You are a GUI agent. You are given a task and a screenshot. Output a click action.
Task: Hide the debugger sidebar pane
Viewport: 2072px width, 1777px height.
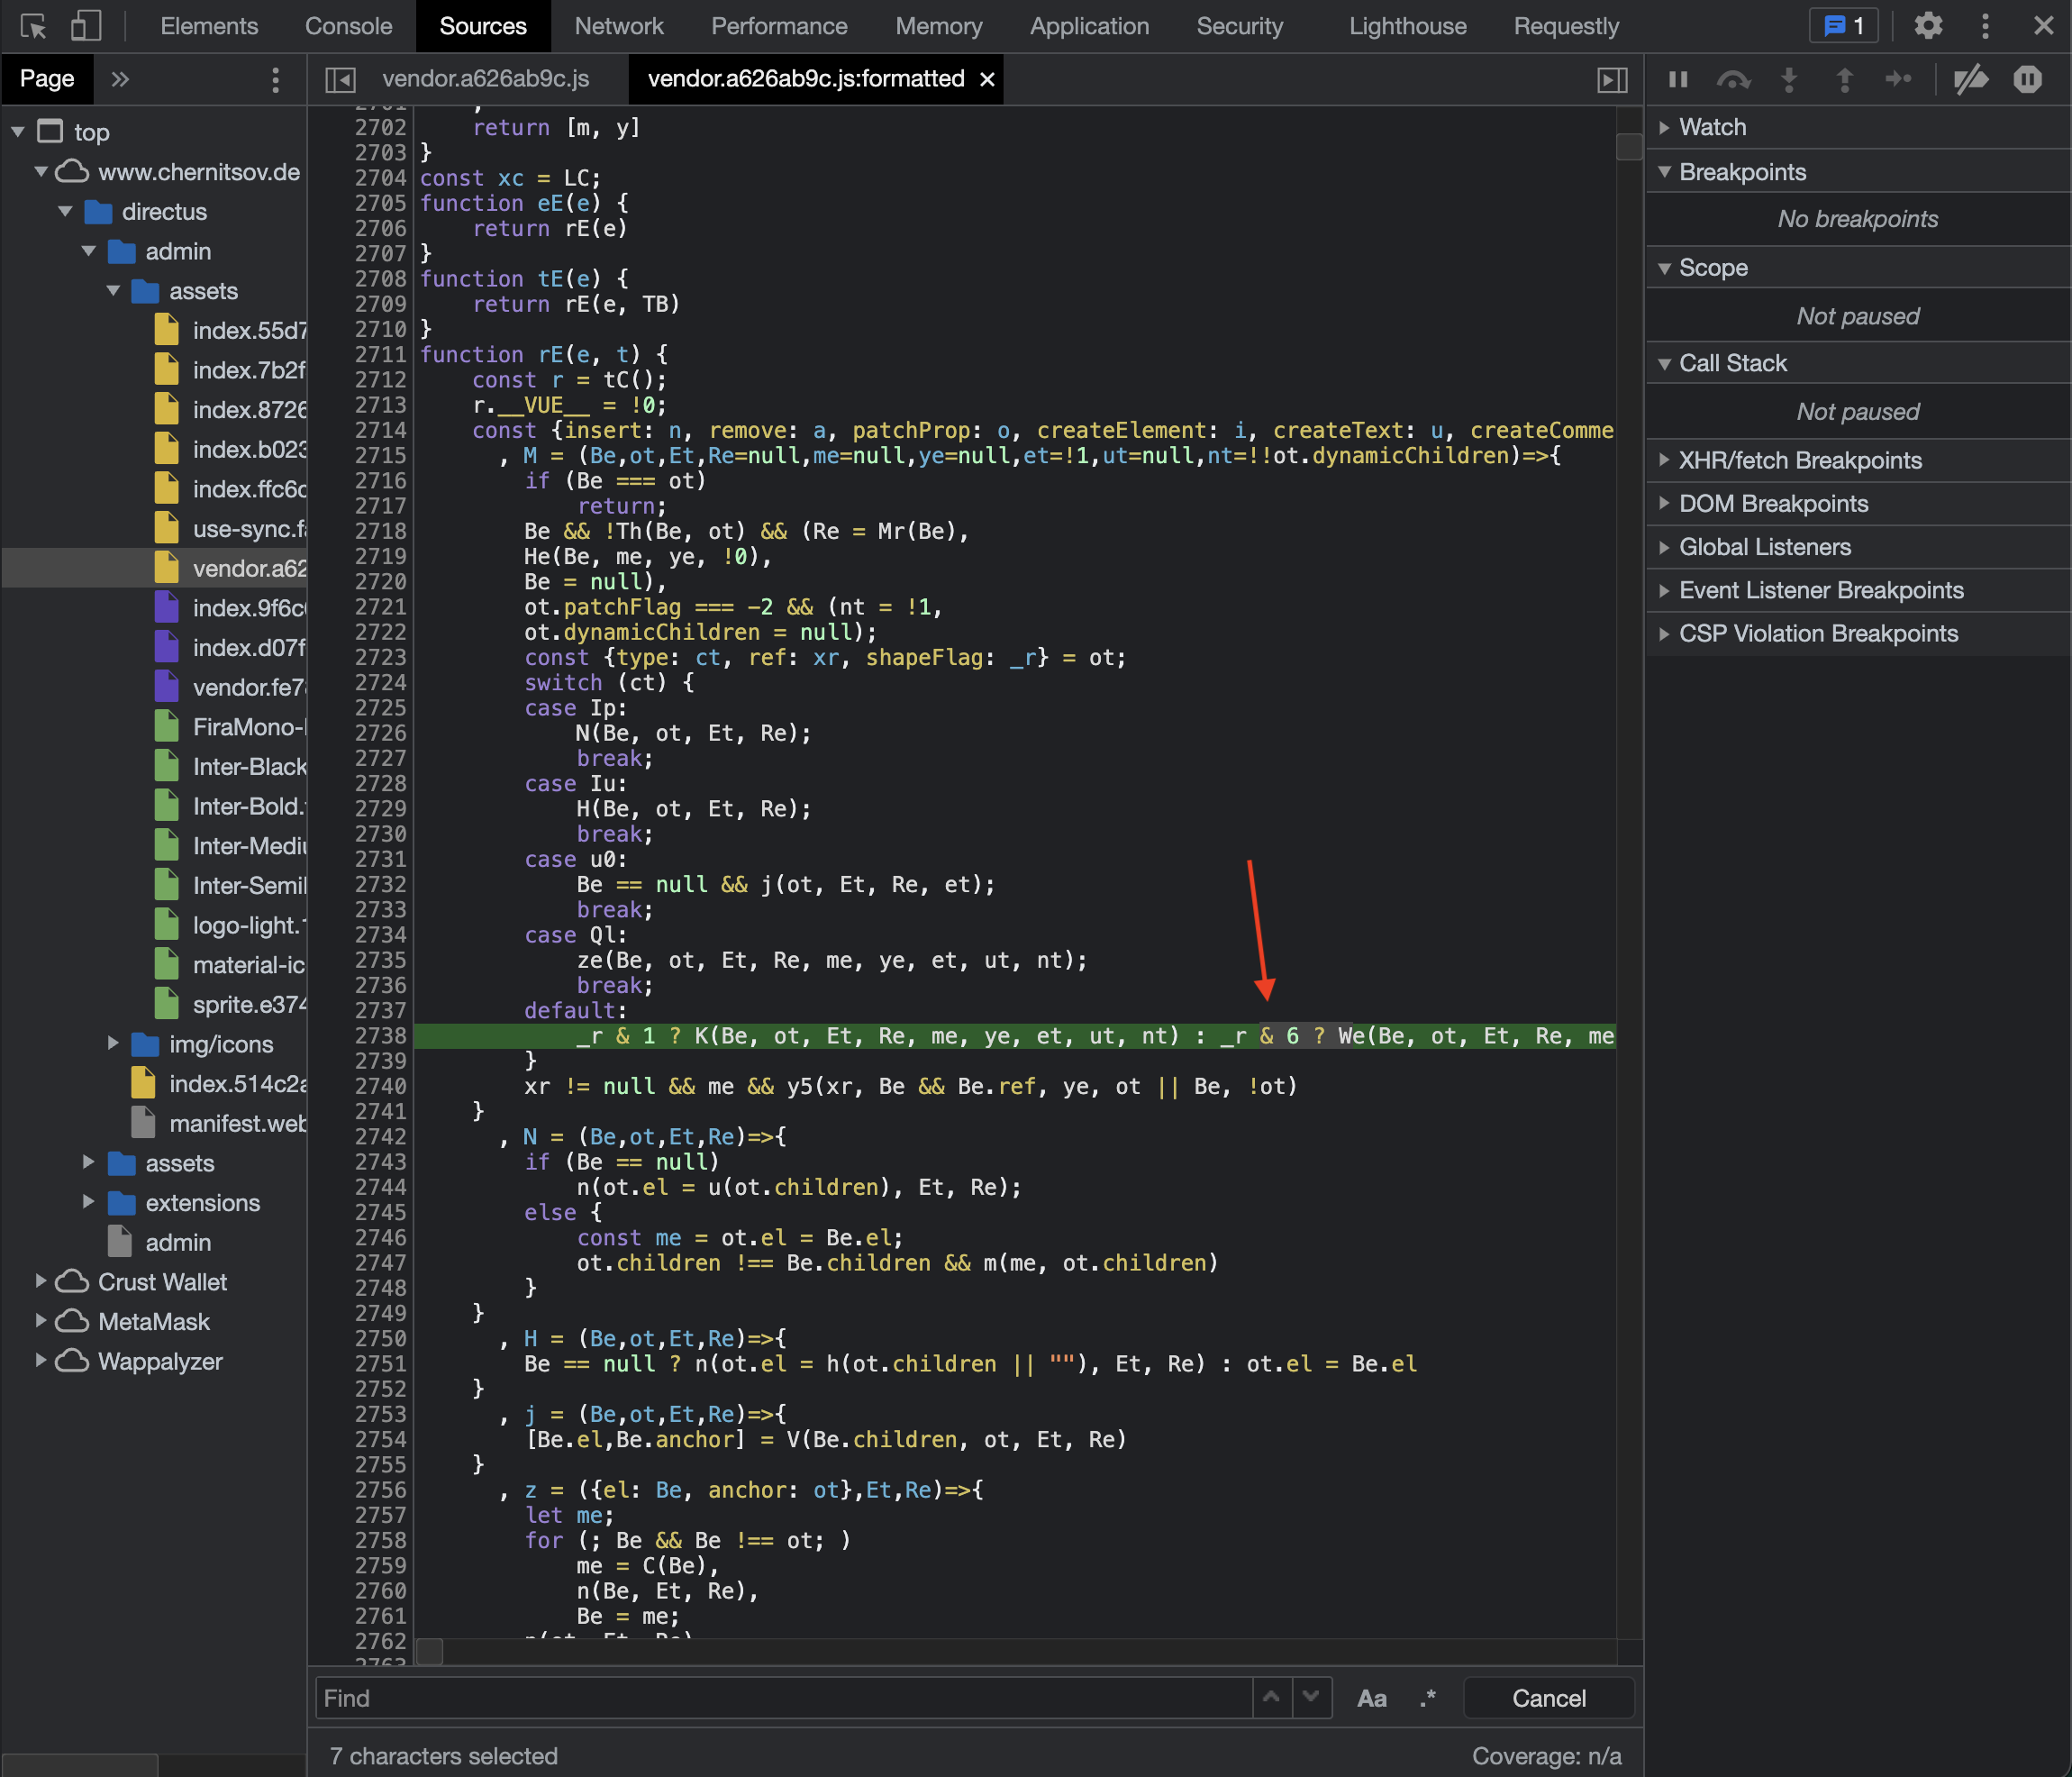tap(1612, 79)
